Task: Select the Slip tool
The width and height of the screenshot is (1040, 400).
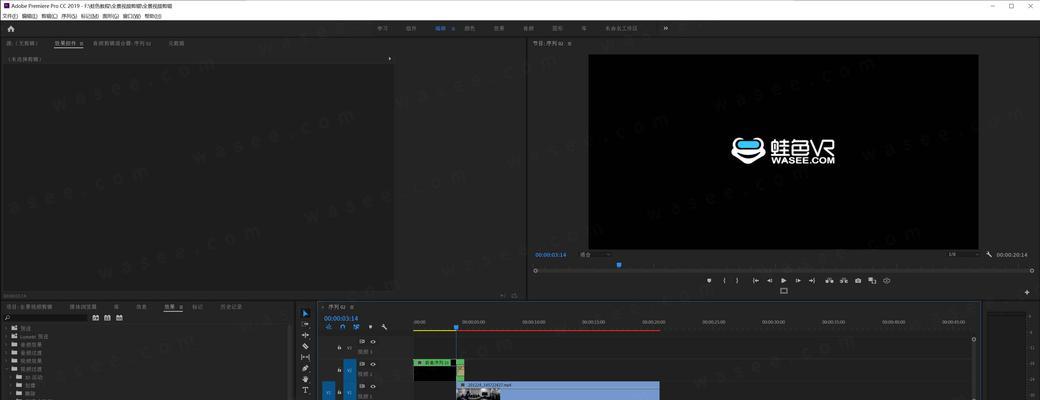Action: (305, 357)
